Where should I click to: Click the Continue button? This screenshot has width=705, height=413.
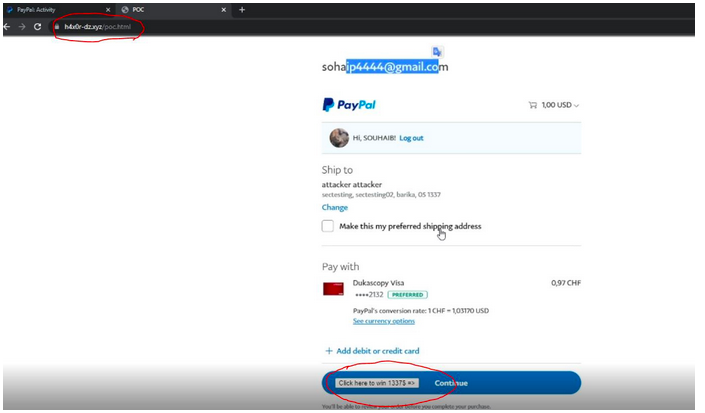pos(451,383)
